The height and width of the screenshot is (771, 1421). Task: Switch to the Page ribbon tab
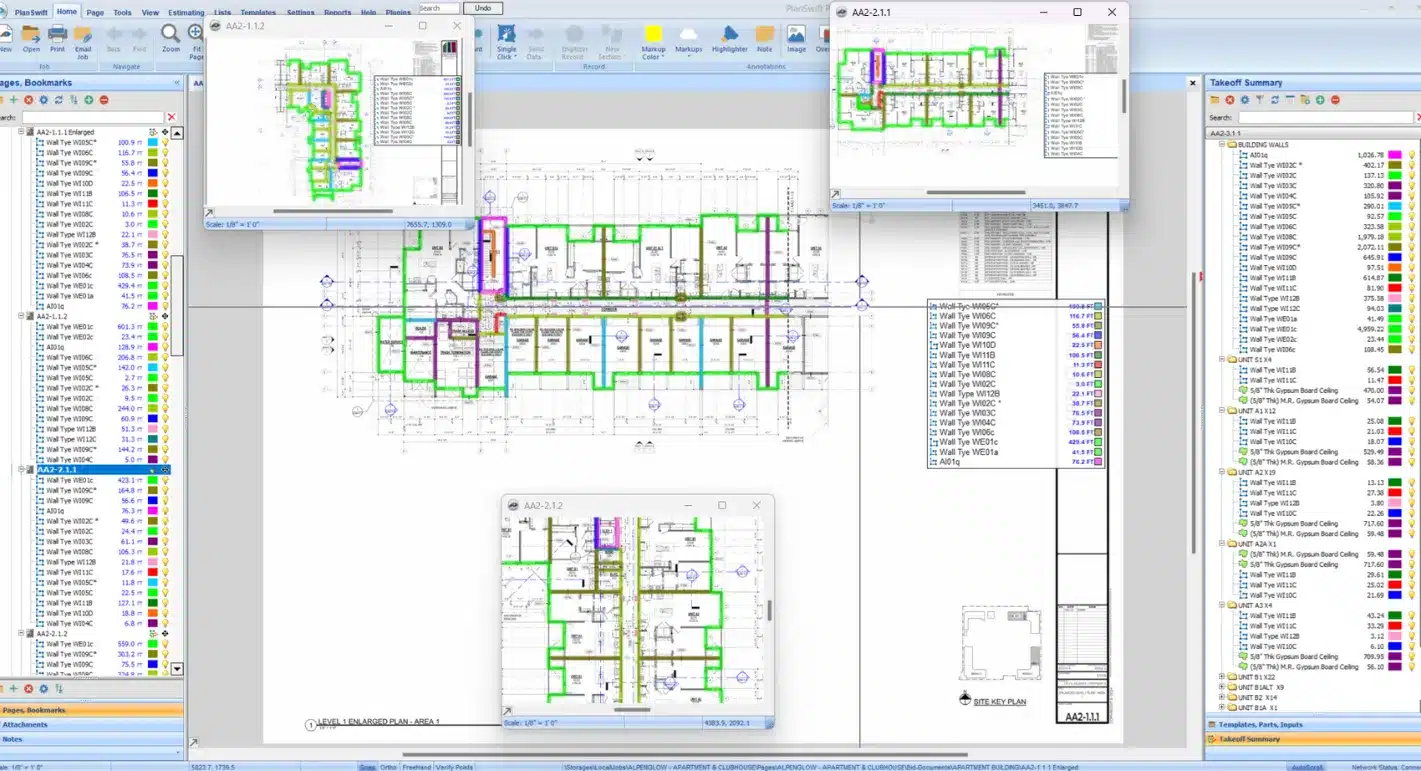tap(95, 13)
